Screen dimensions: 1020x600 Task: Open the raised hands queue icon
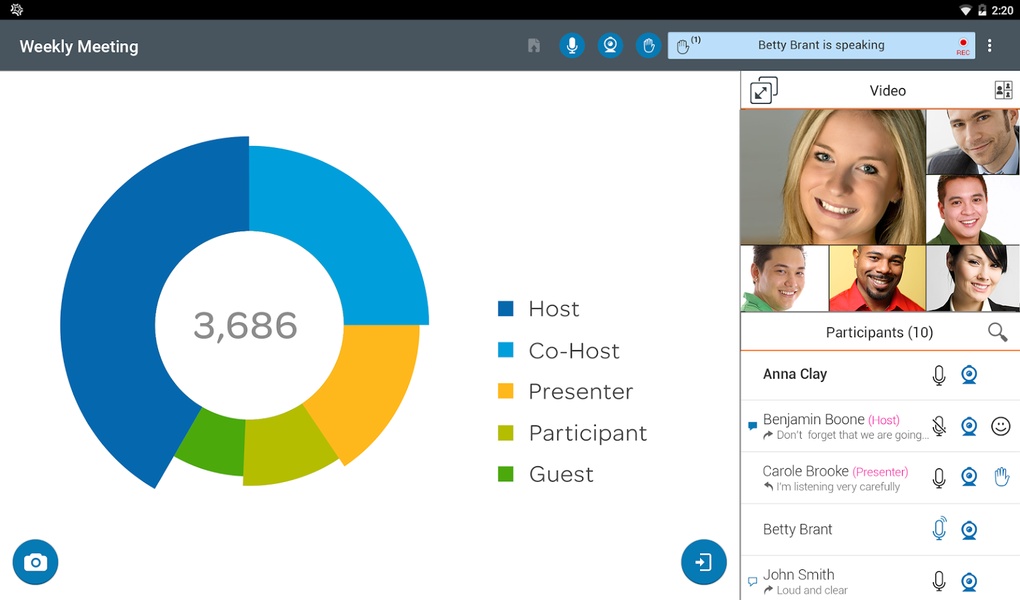pos(688,45)
